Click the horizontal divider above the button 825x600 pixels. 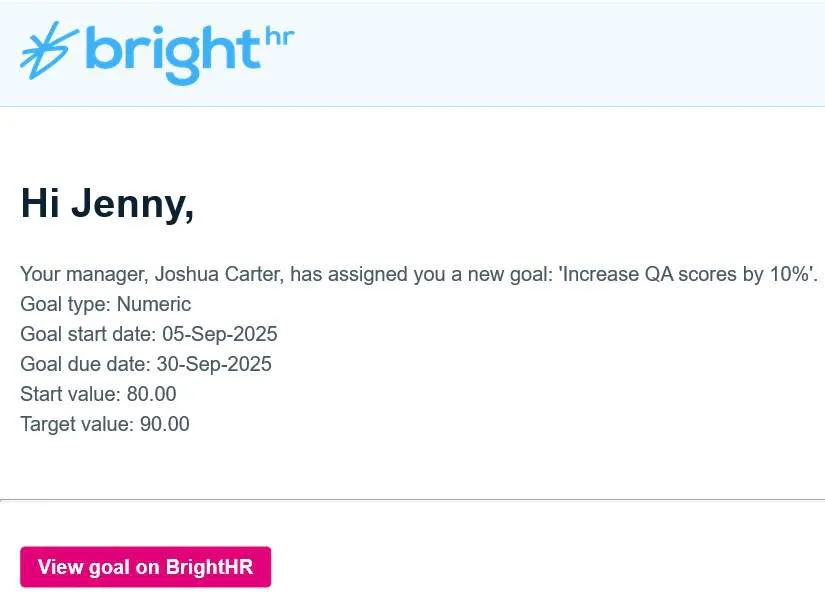[412, 499]
